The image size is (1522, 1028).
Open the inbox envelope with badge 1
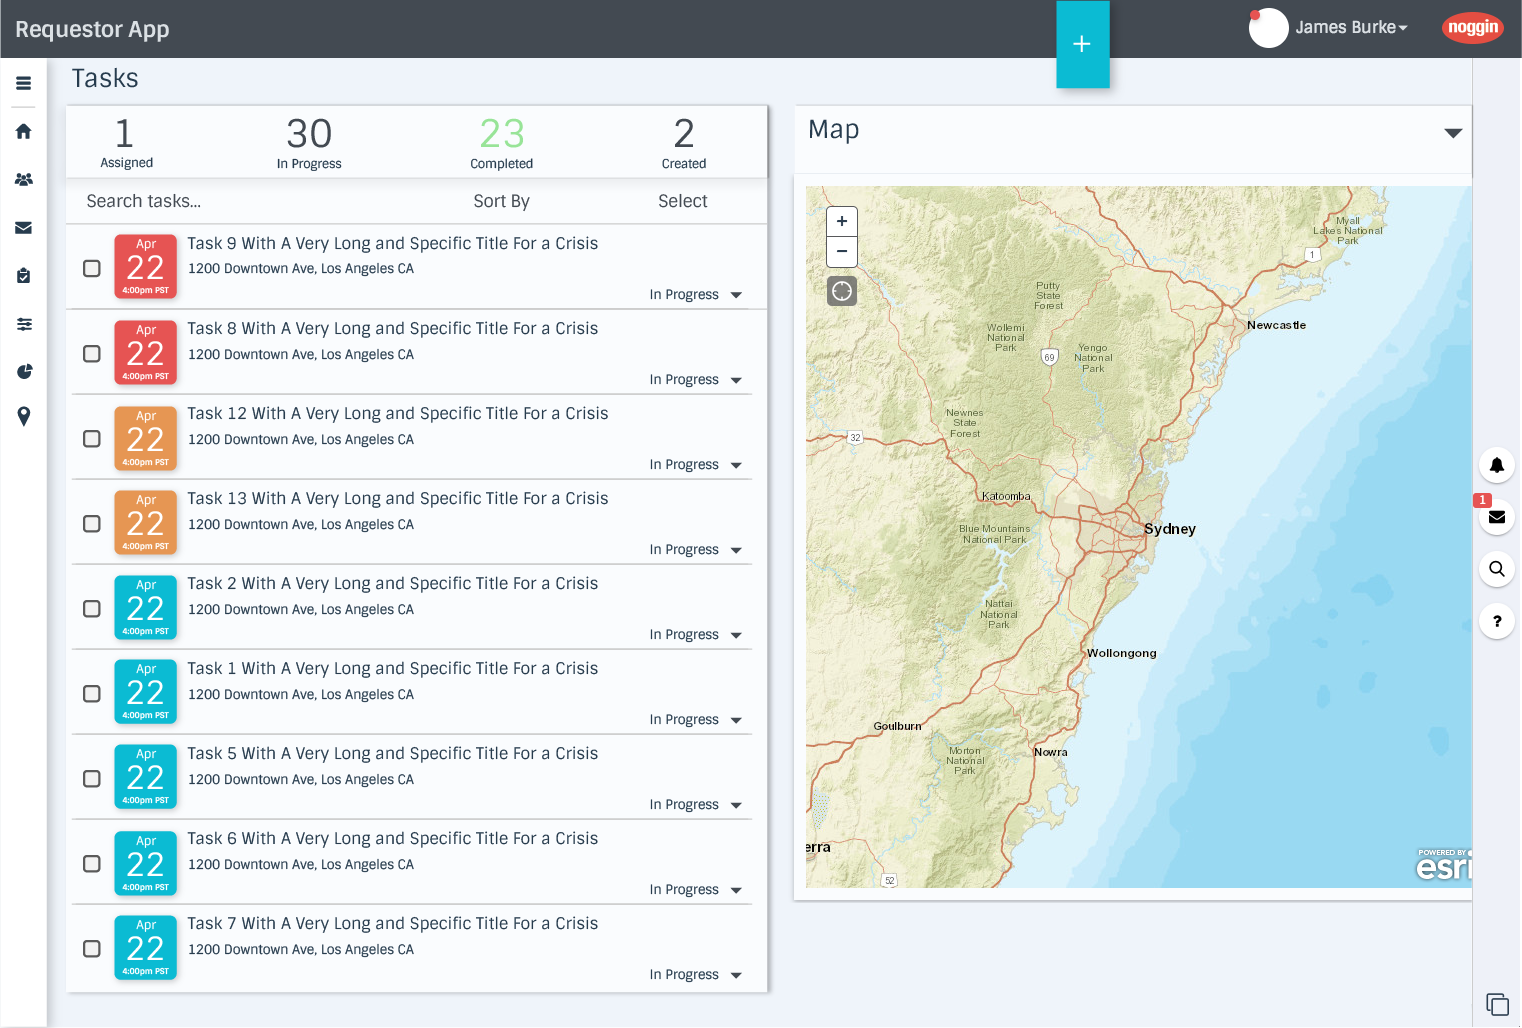click(x=1496, y=517)
